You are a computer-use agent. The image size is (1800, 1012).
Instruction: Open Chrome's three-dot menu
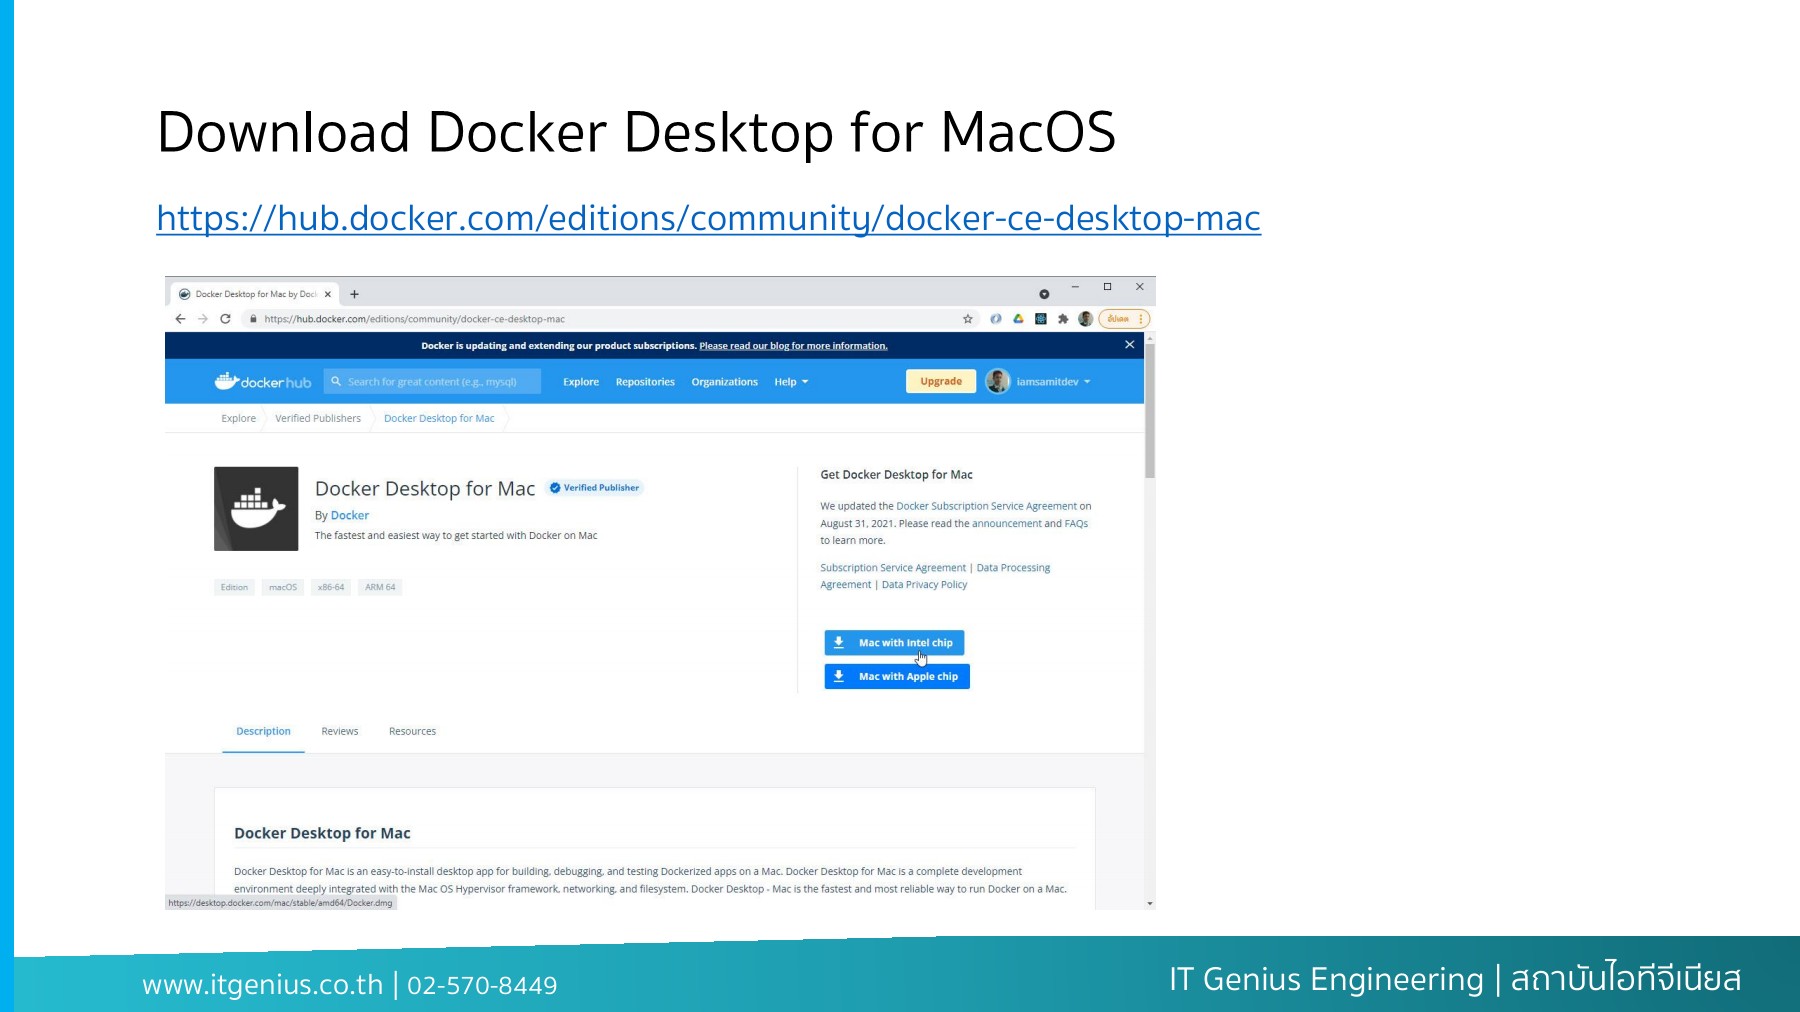click(1141, 319)
